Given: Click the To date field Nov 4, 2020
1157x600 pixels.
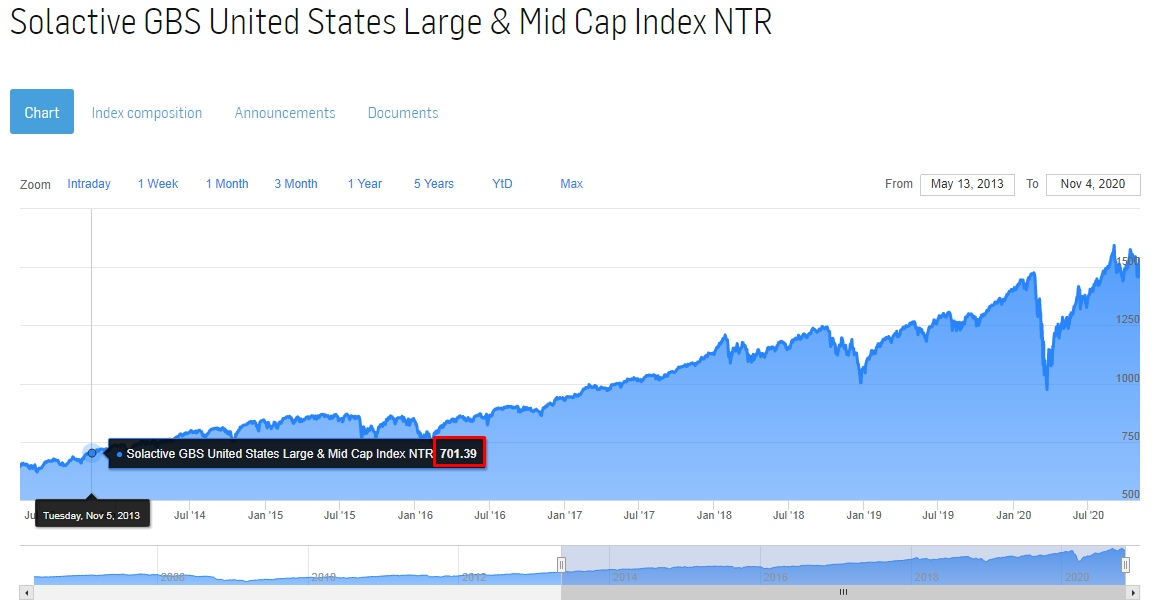Looking at the screenshot, I should pyautogui.click(x=1093, y=184).
